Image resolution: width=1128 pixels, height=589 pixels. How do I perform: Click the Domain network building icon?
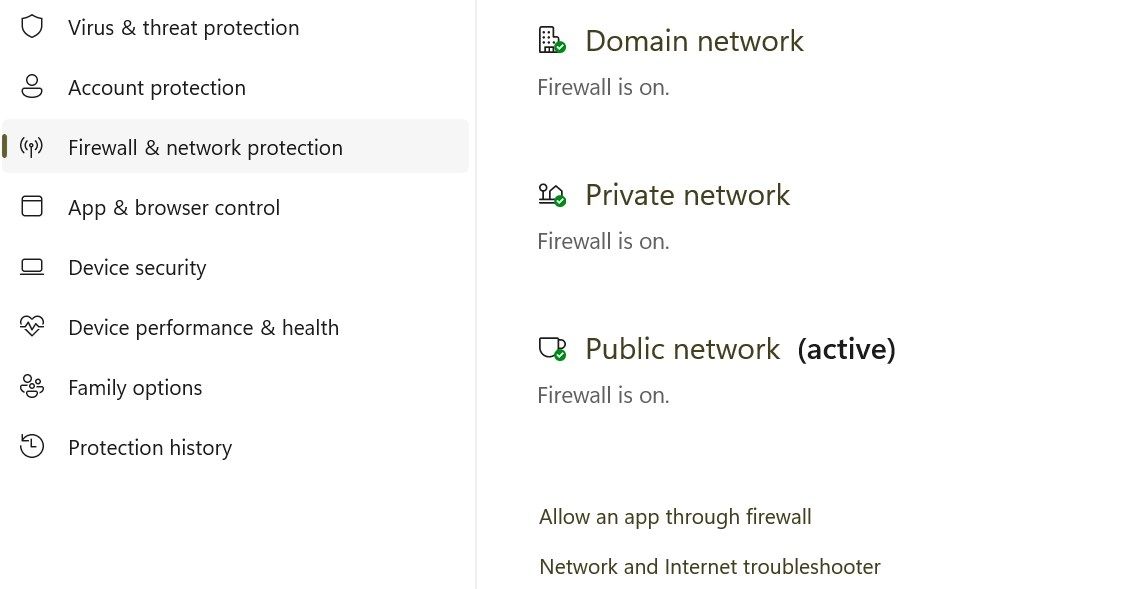551,40
